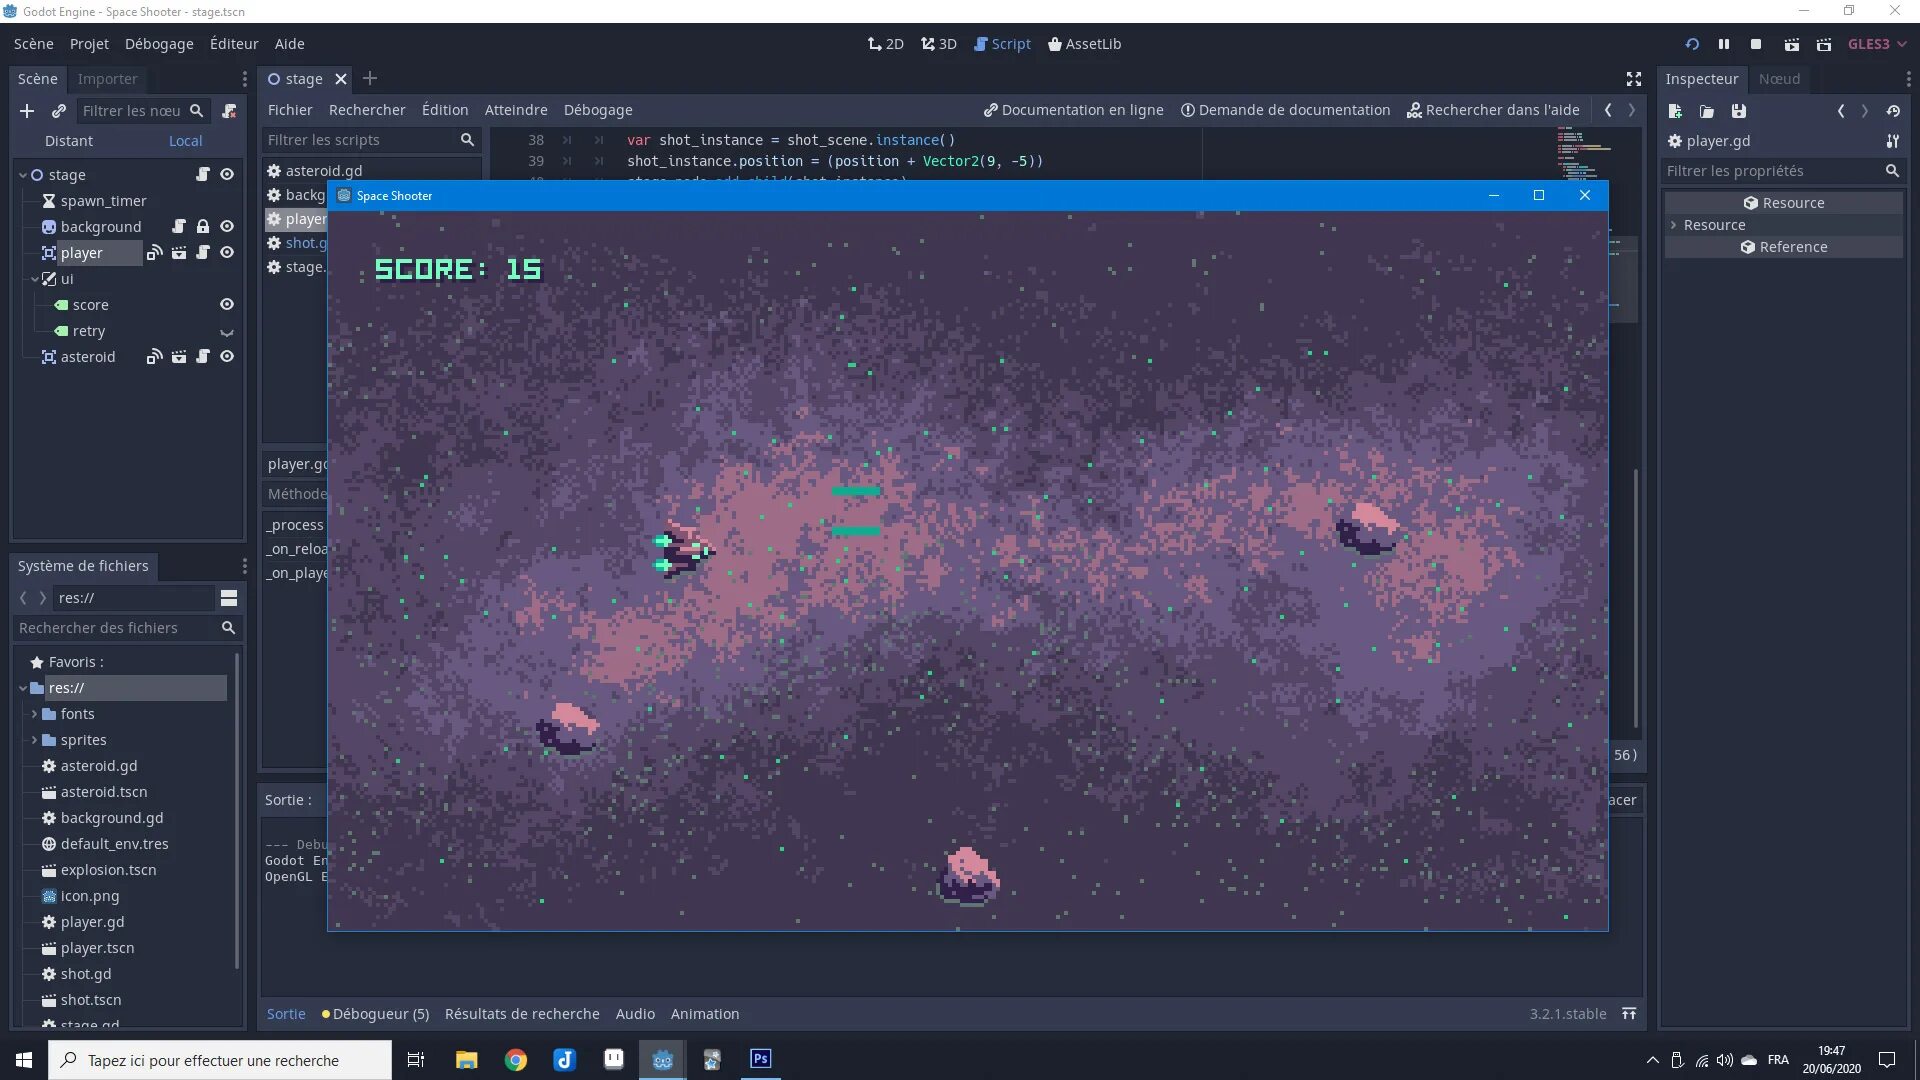
Task: Open Photoshop from the taskbar
Action: pos(761,1059)
